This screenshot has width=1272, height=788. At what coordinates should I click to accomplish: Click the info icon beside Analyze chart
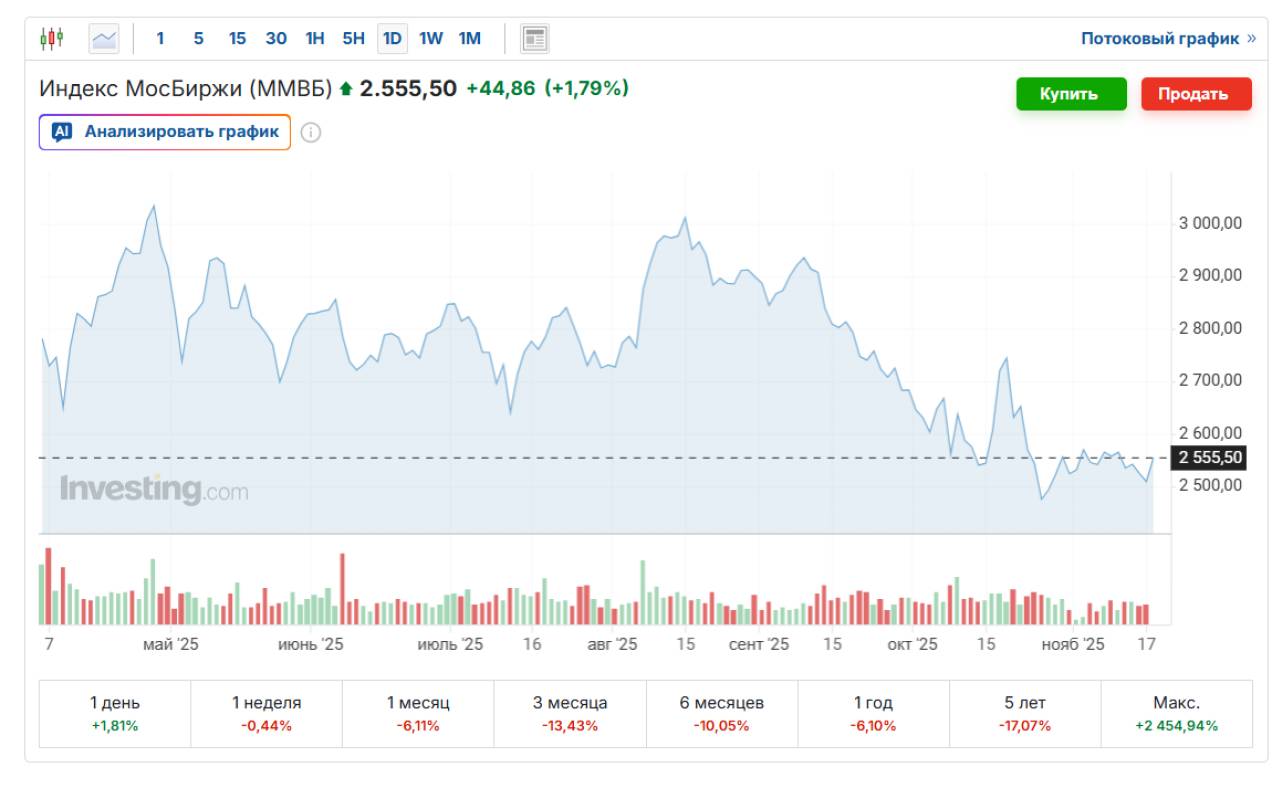(311, 133)
